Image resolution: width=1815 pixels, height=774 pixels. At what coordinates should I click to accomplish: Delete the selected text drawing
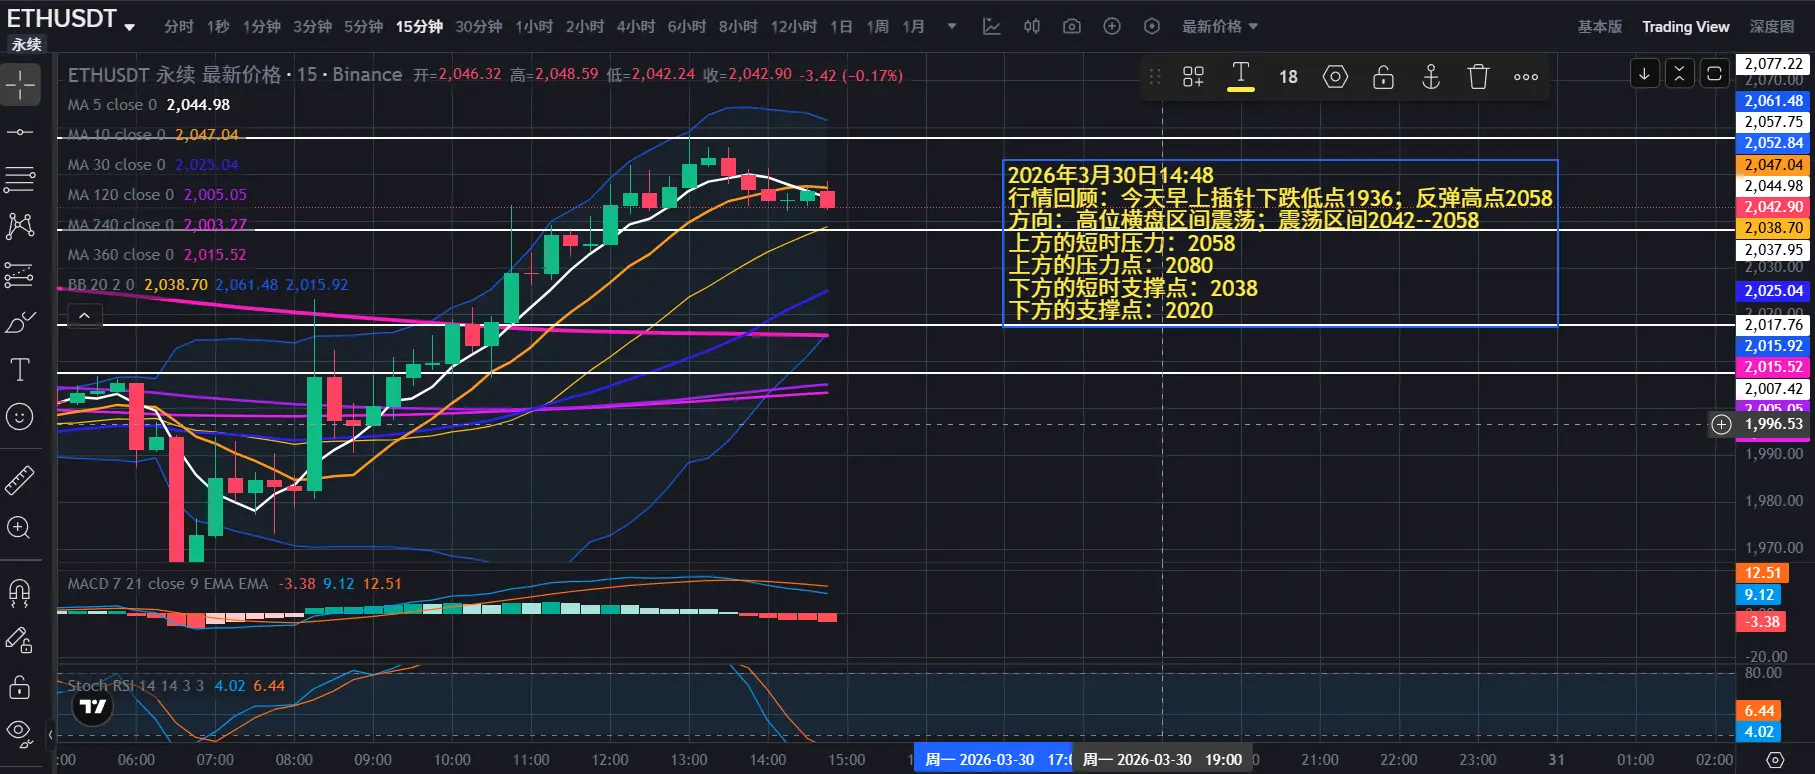(x=1478, y=77)
